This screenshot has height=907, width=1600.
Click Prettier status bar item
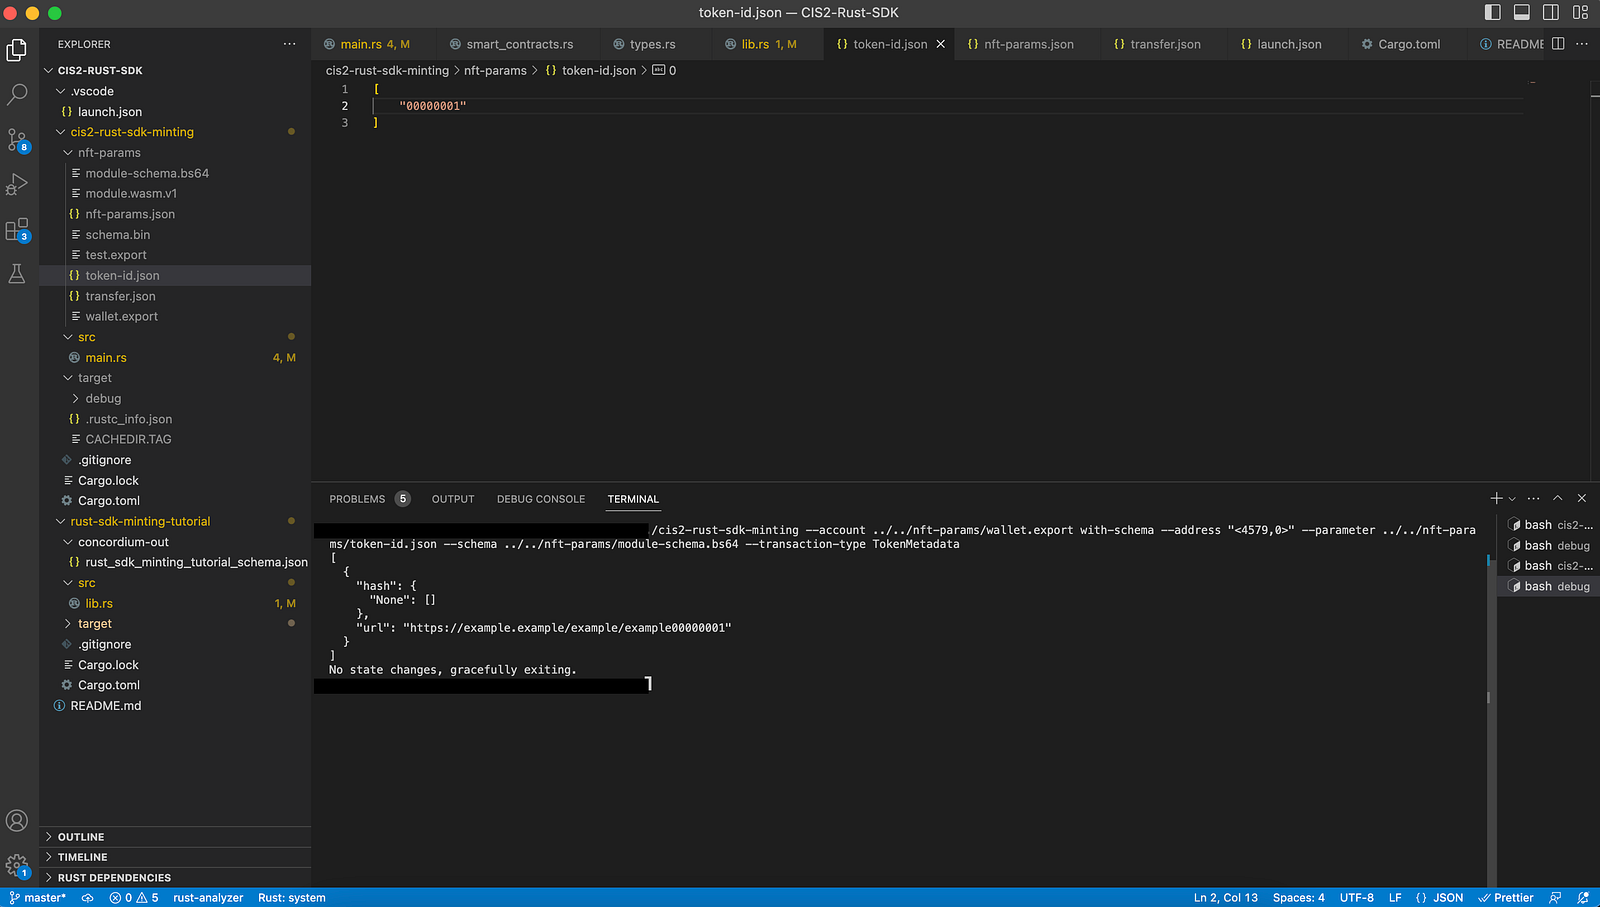tap(1506, 897)
